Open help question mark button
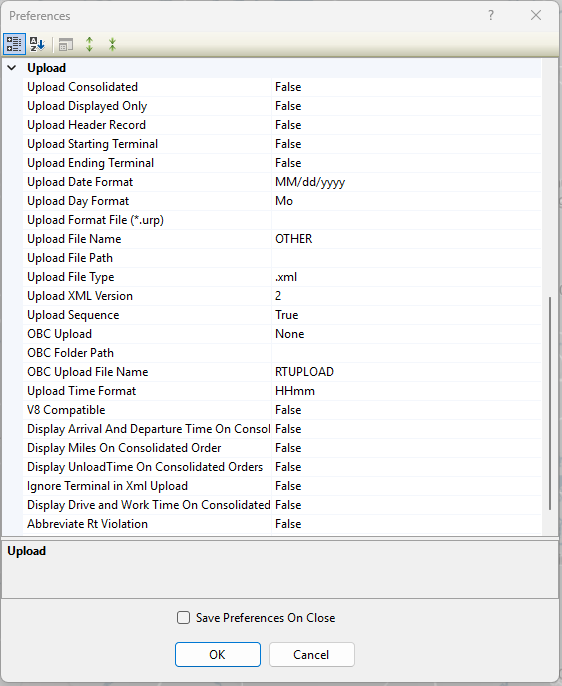The width and height of the screenshot is (562, 686). (491, 15)
